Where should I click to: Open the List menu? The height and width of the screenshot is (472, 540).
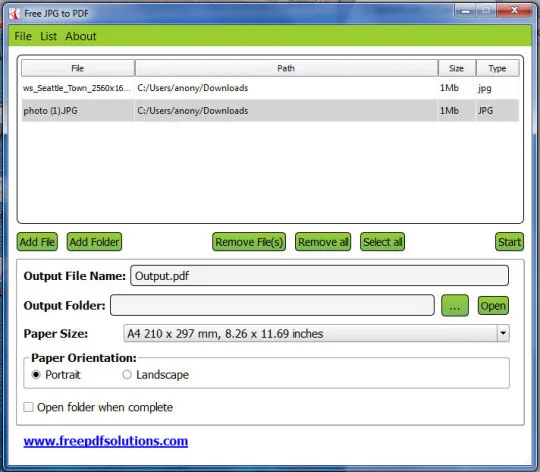(48, 36)
